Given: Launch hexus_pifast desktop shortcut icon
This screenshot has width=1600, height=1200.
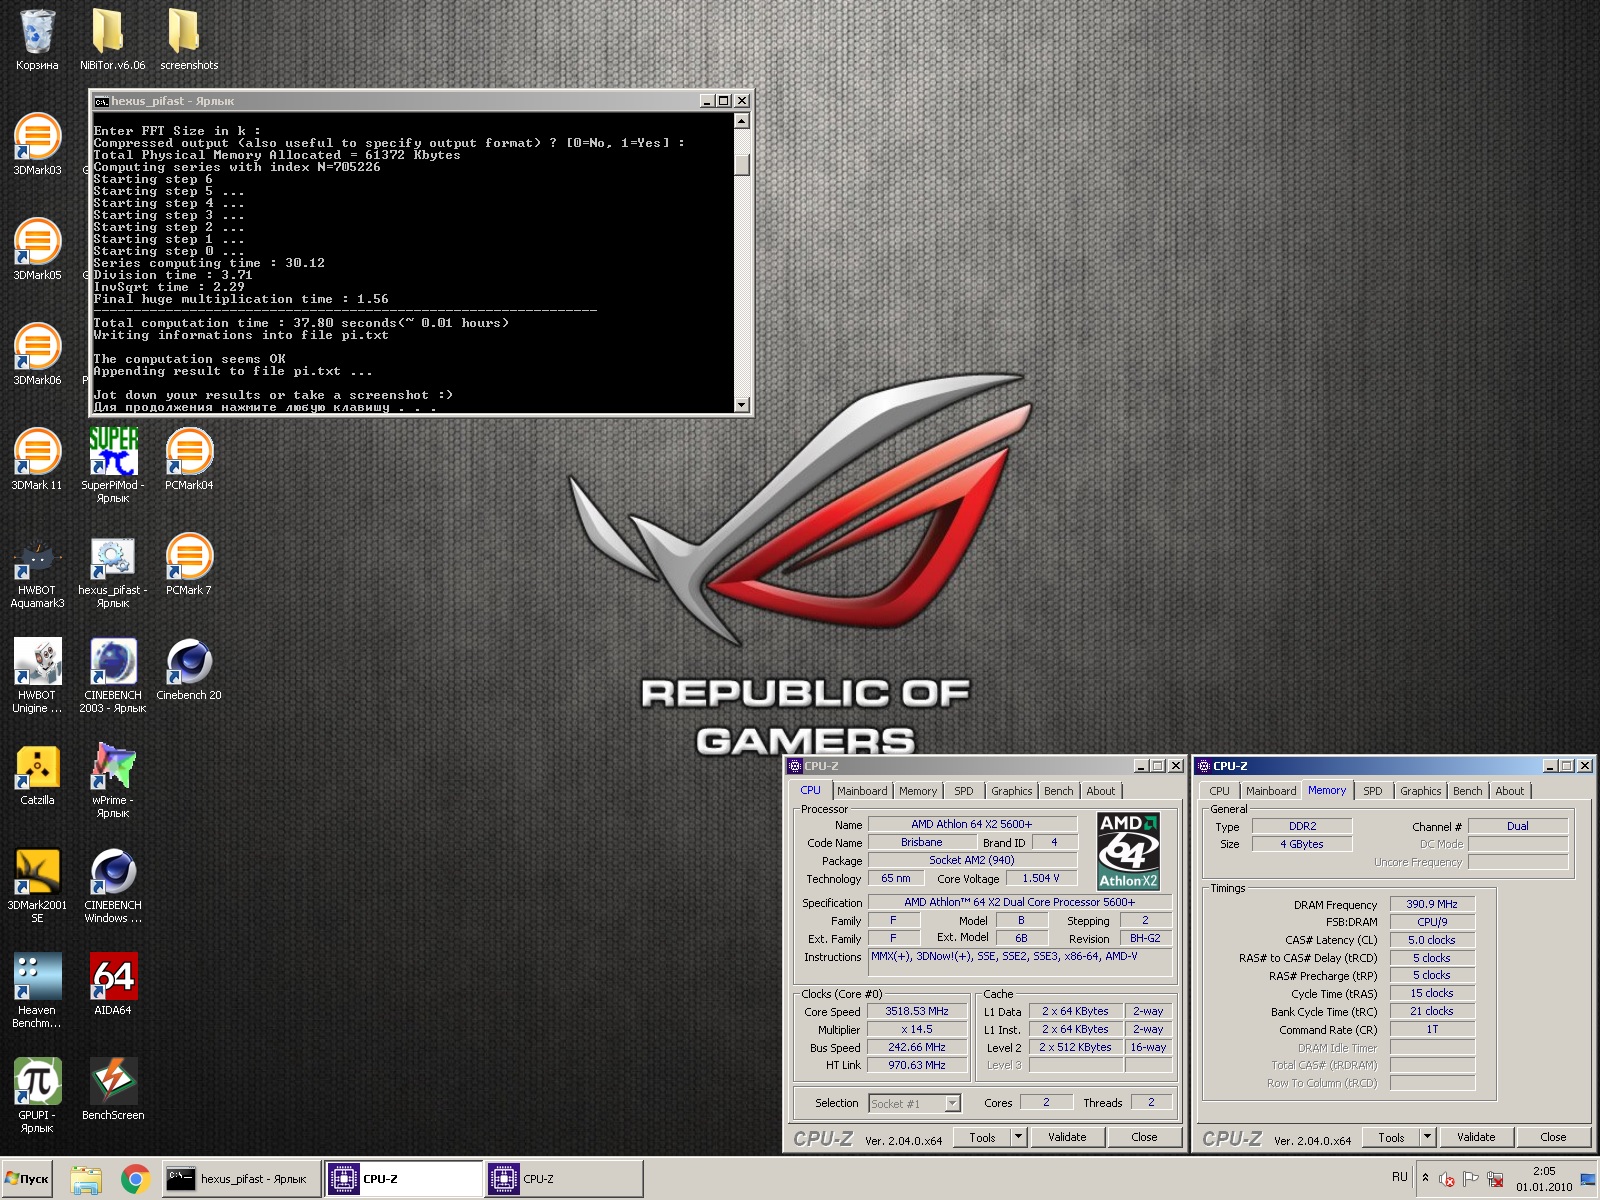Looking at the screenshot, I should point(113,572).
